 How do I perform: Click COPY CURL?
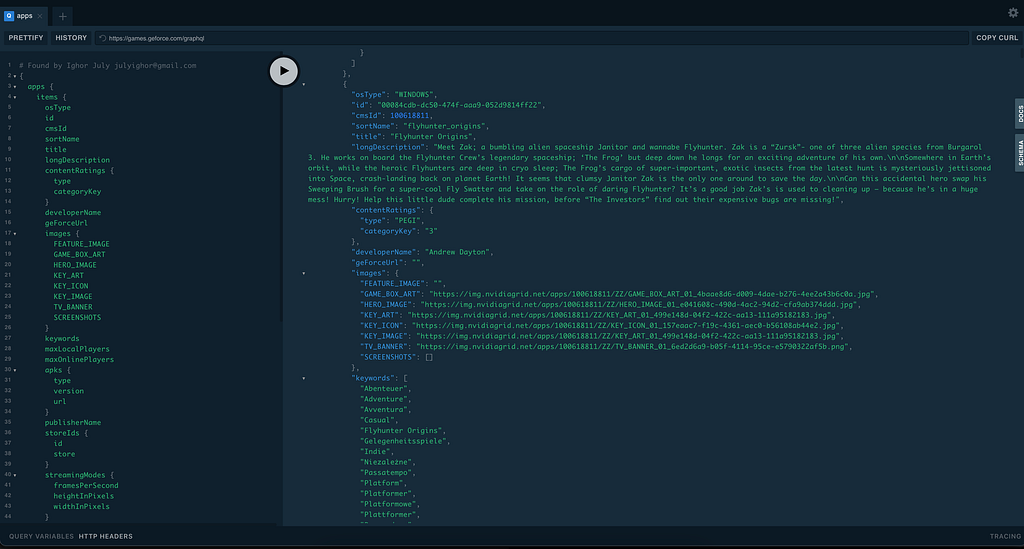[997, 38]
